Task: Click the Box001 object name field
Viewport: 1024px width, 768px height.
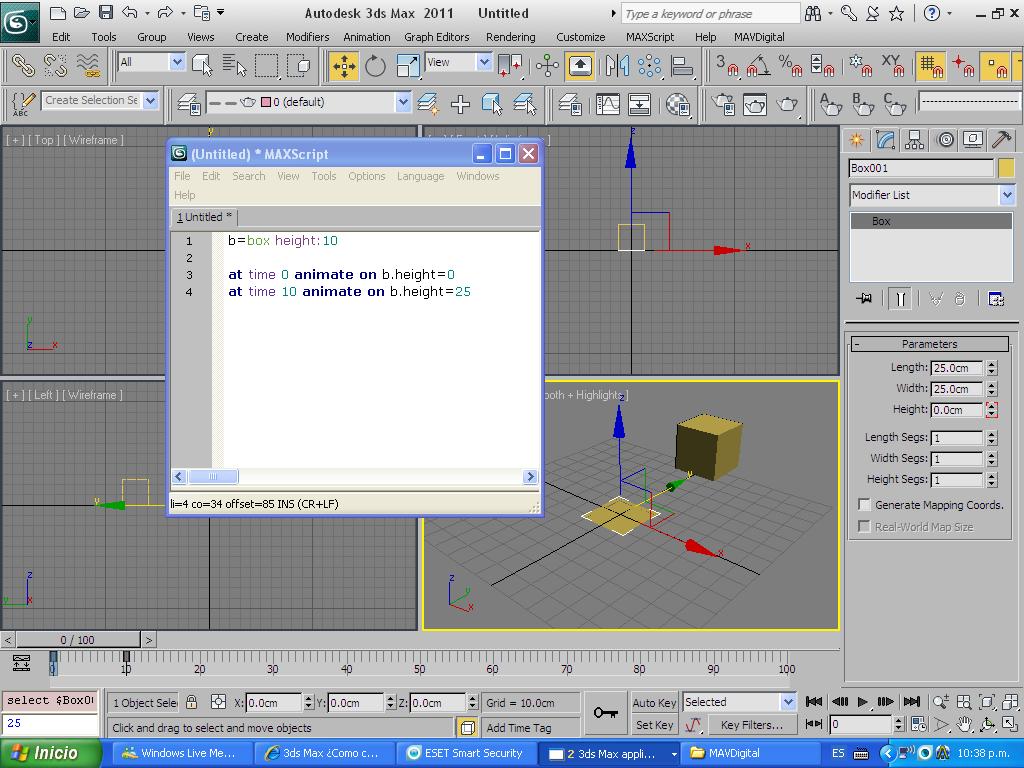Action: click(x=921, y=168)
